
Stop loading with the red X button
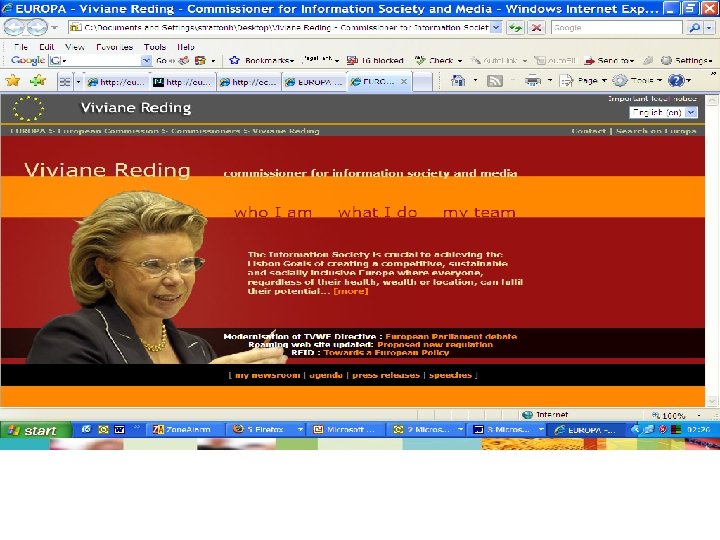pos(536,28)
